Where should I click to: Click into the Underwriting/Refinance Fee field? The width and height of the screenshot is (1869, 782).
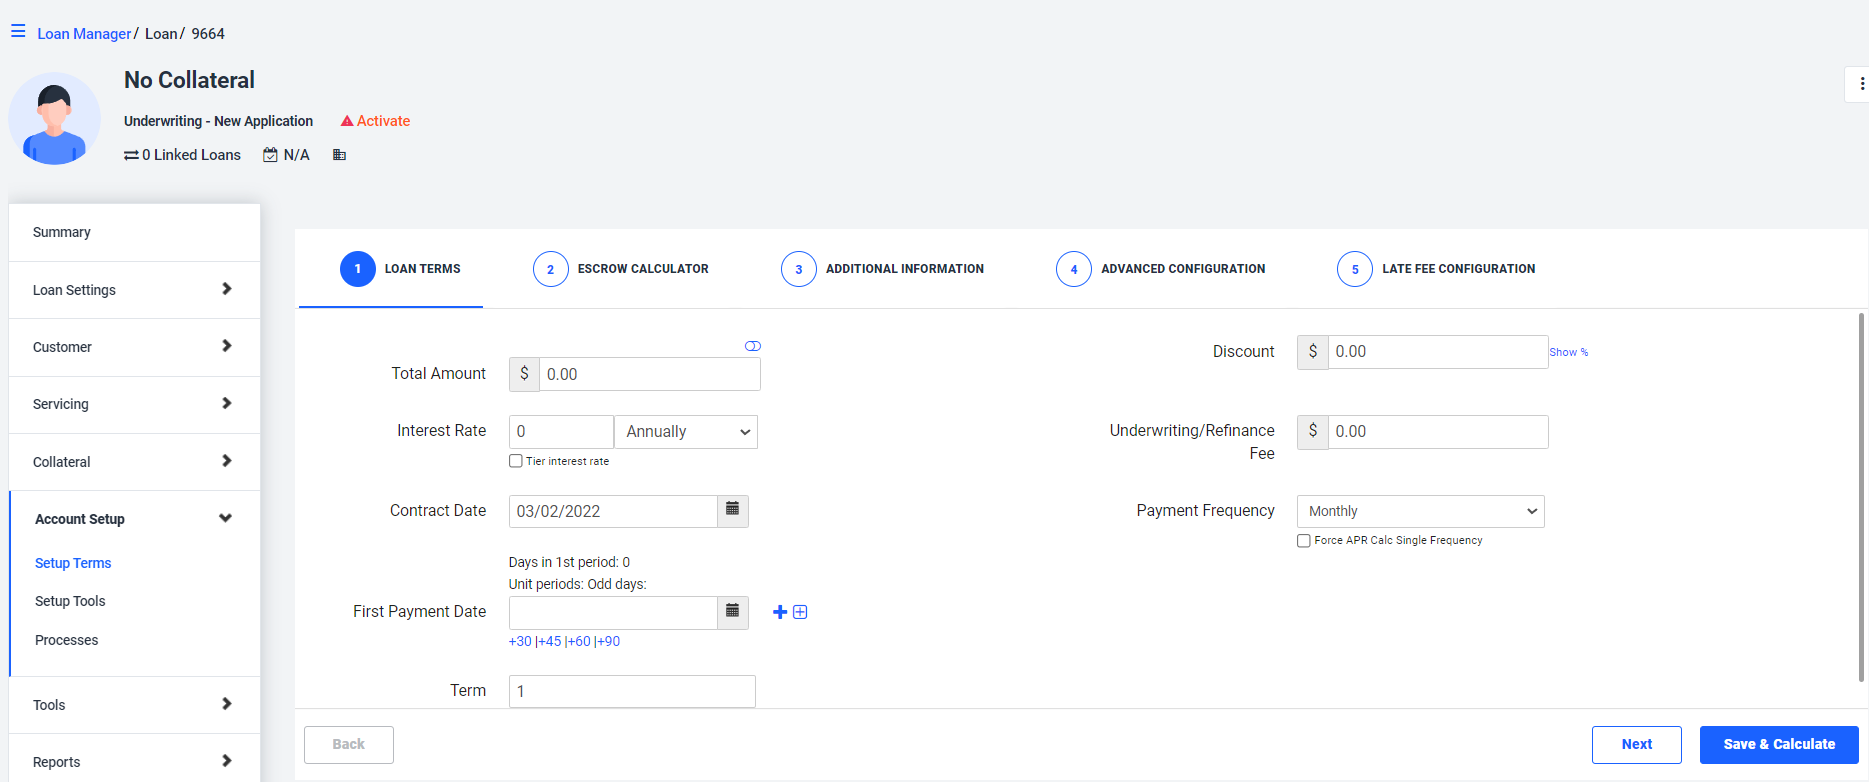coord(1438,431)
